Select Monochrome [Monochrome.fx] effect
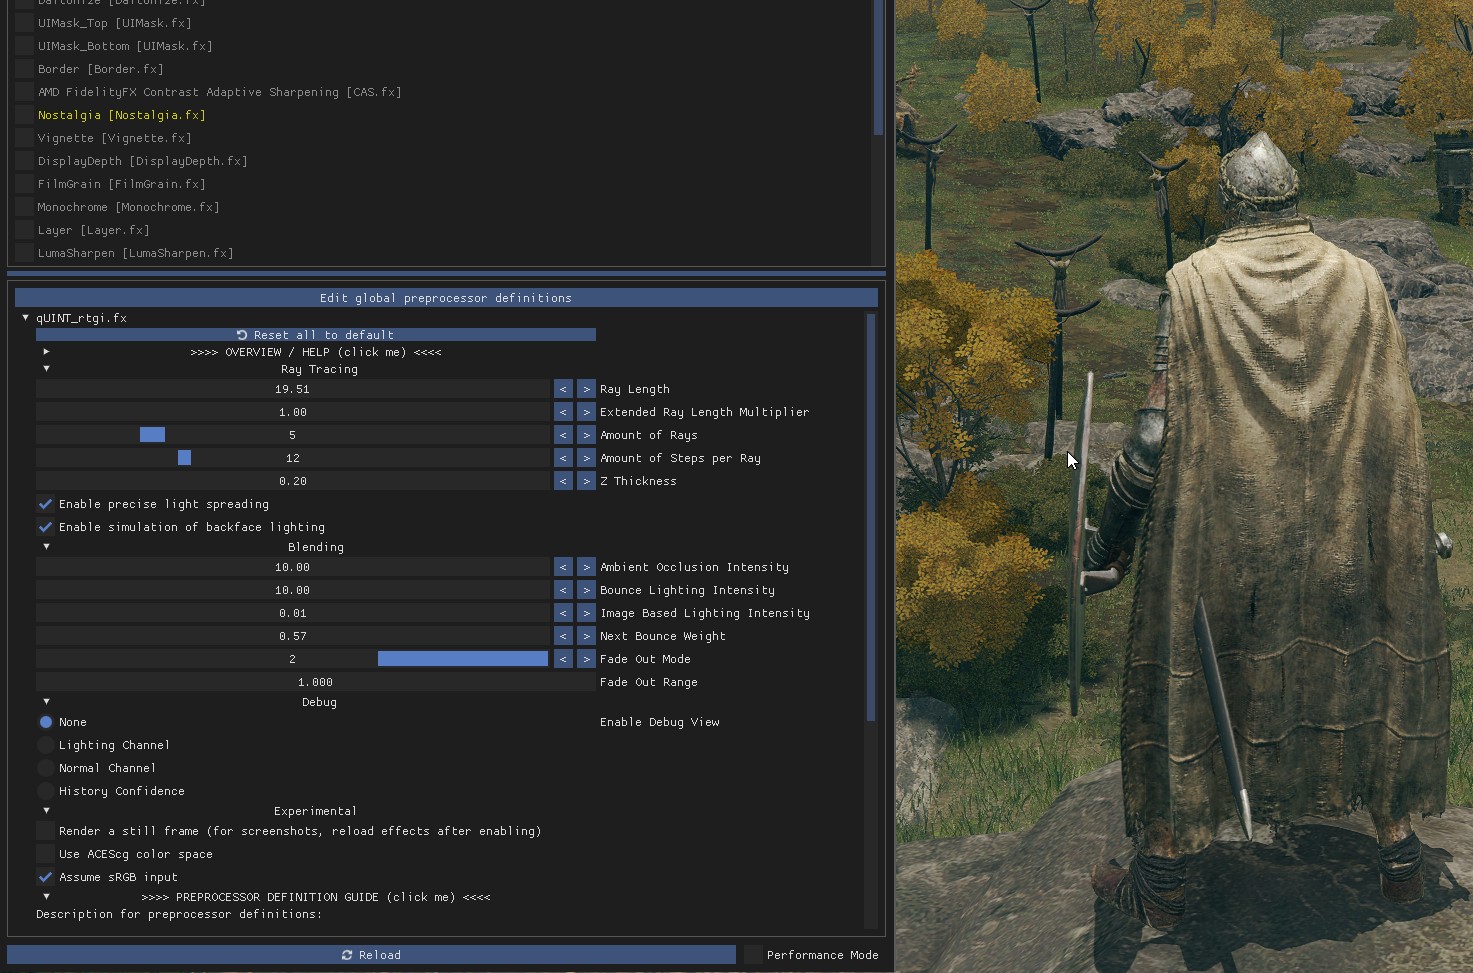Image resolution: width=1473 pixels, height=973 pixels. click(128, 207)
